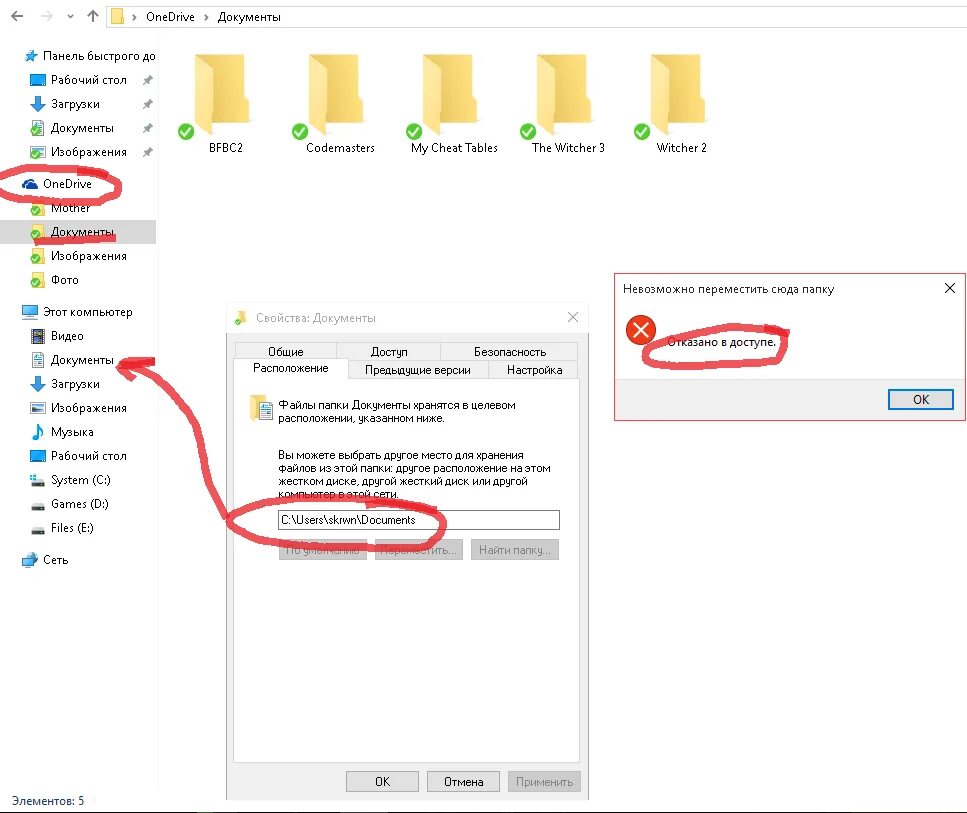Expand the chevron before OneDrive in address bar
967x813 pixels.
point(134,17)
